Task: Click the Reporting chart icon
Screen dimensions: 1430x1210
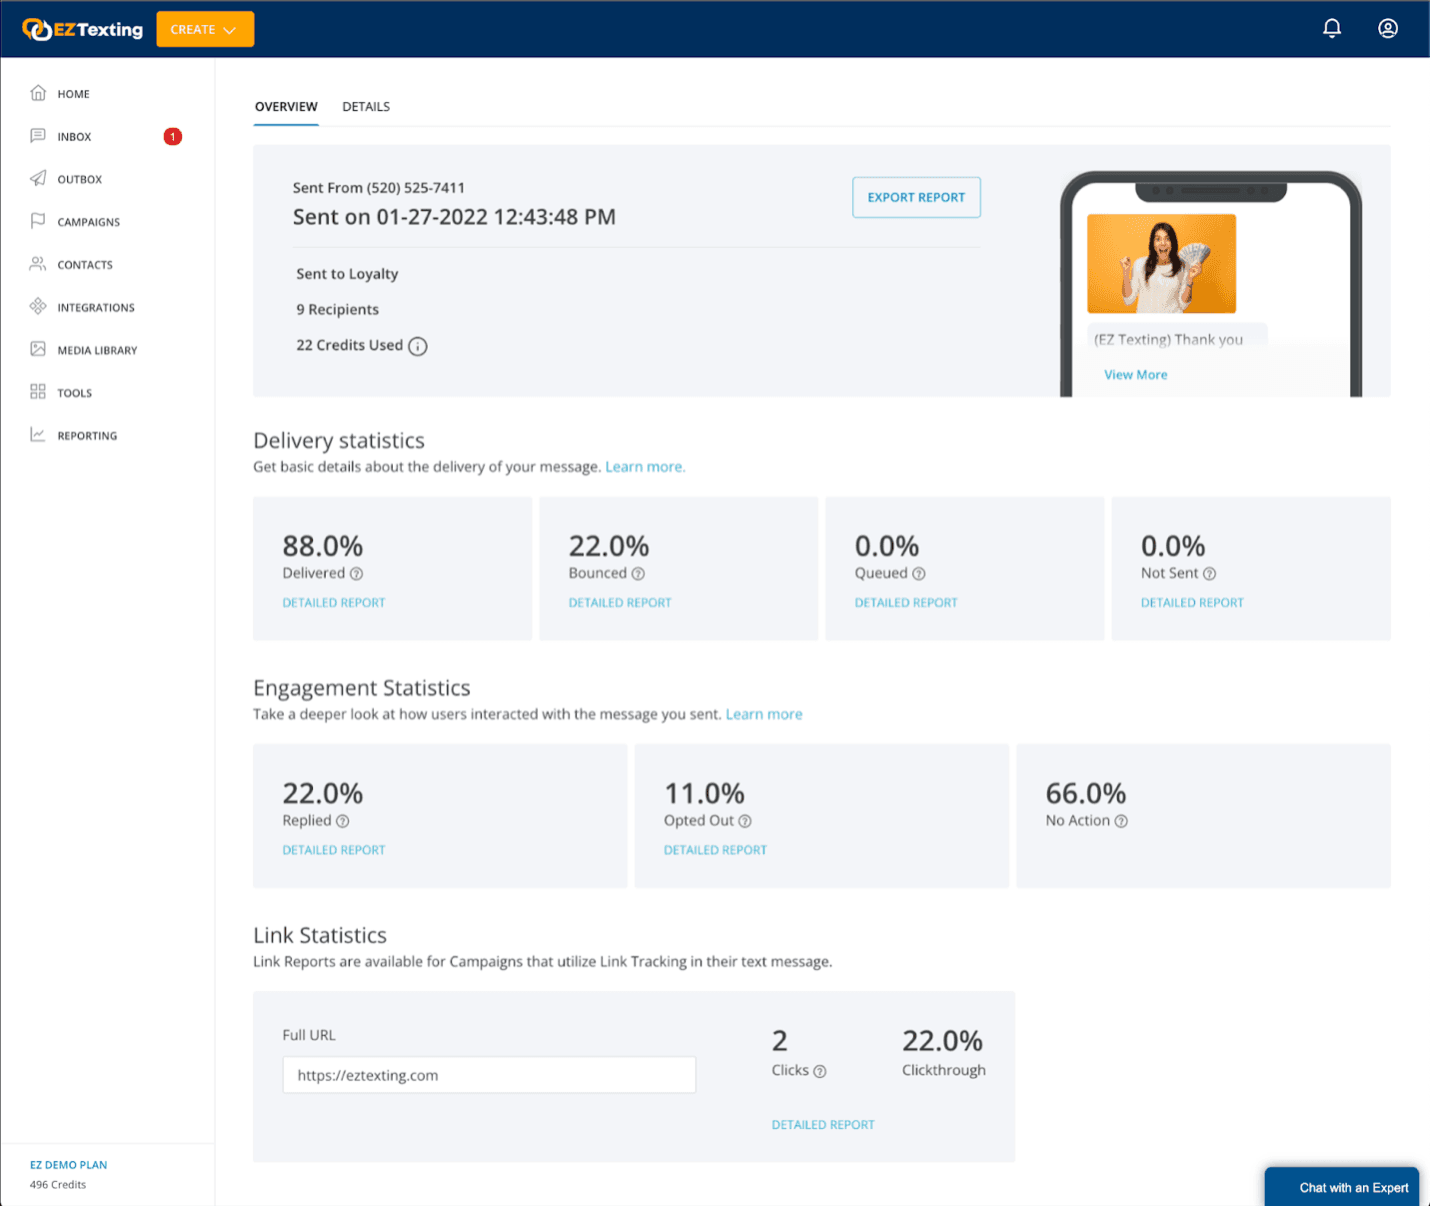Action: pos(38,435)
